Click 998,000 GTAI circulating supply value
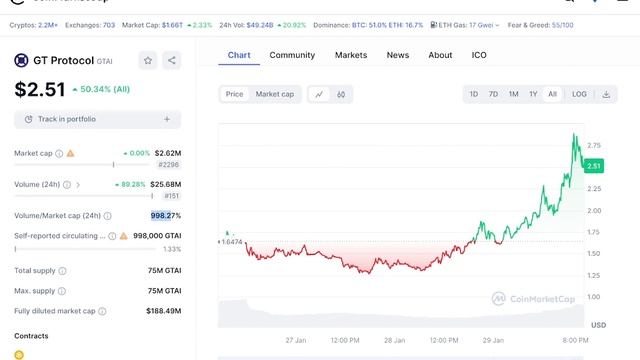640x360 pixels. pos(157,236)
